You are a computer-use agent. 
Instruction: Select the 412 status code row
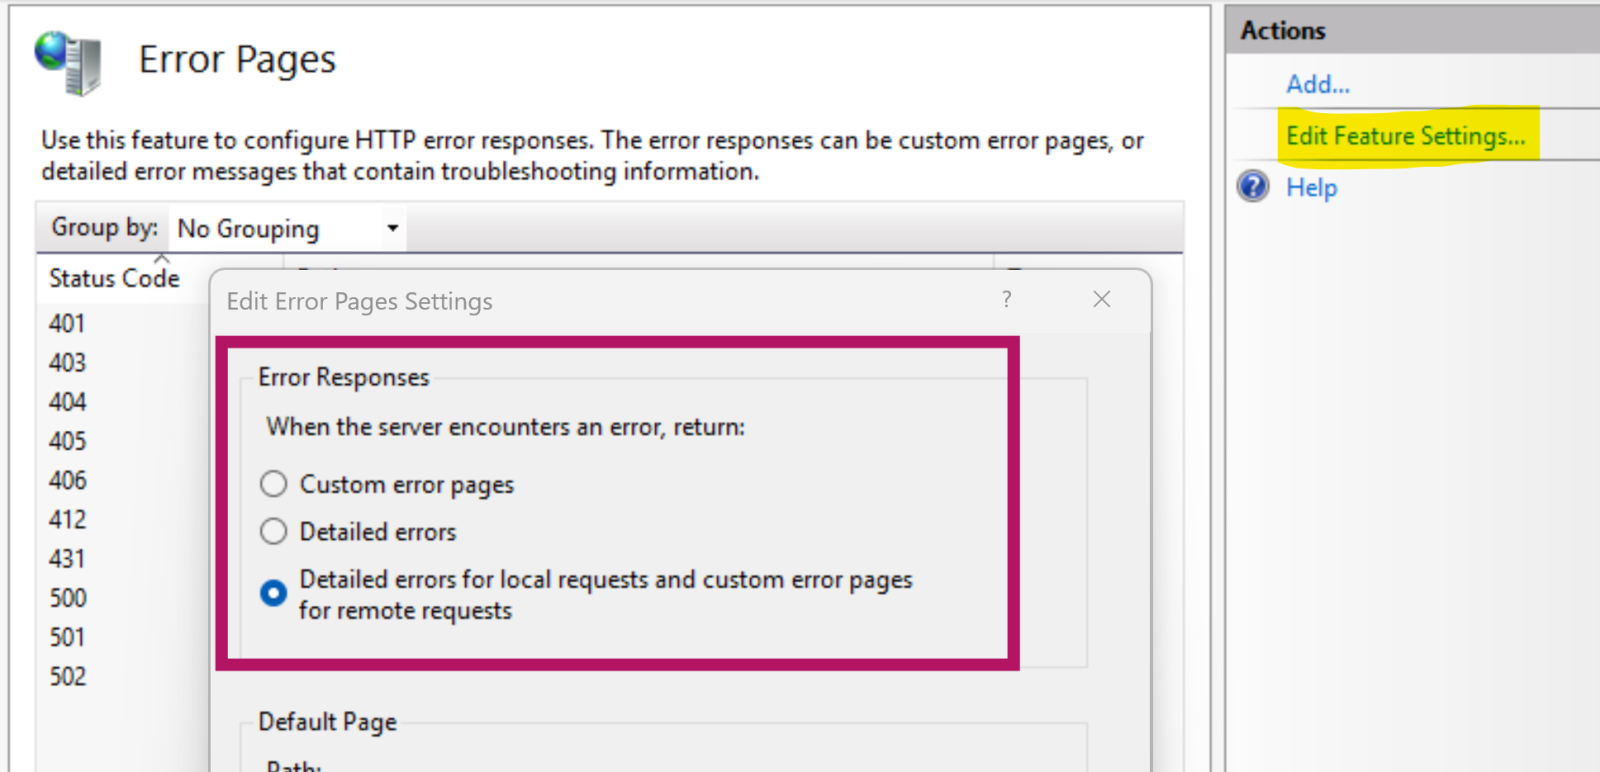tap(67, 520)
